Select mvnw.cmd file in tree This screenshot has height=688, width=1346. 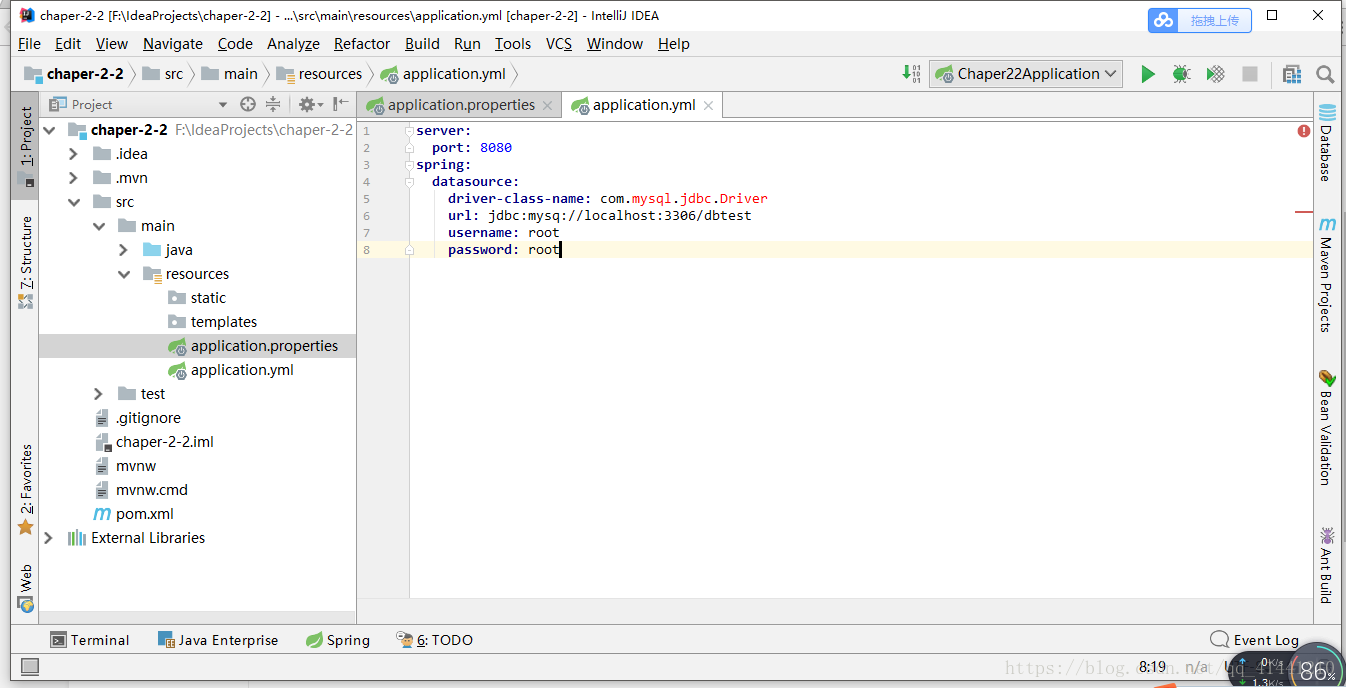tap(151, 490)
